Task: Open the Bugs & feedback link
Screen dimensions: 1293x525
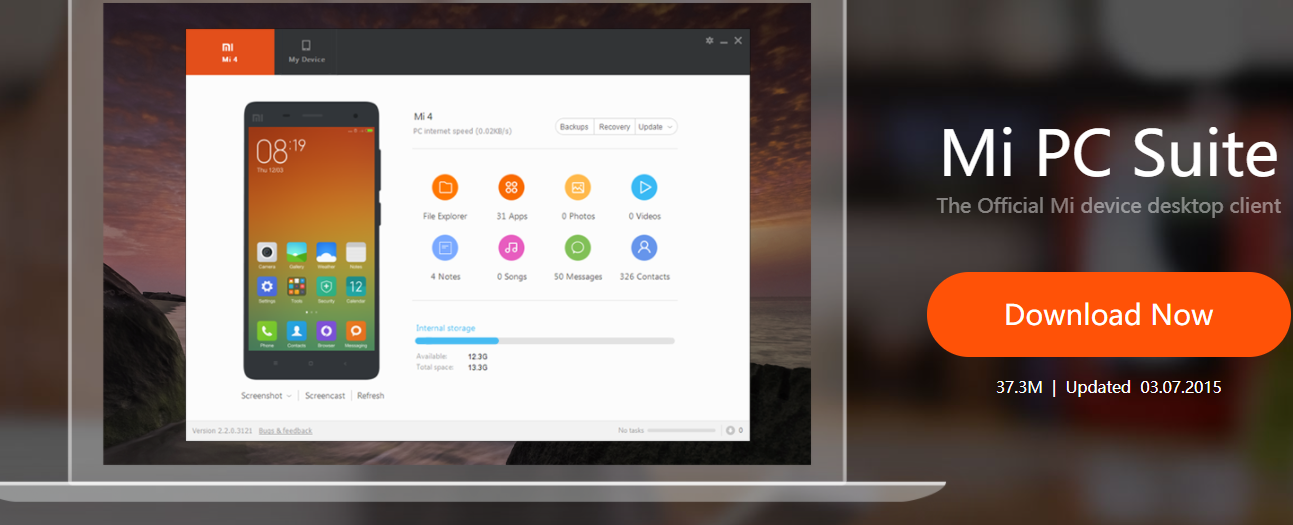Action: (285, 431)
